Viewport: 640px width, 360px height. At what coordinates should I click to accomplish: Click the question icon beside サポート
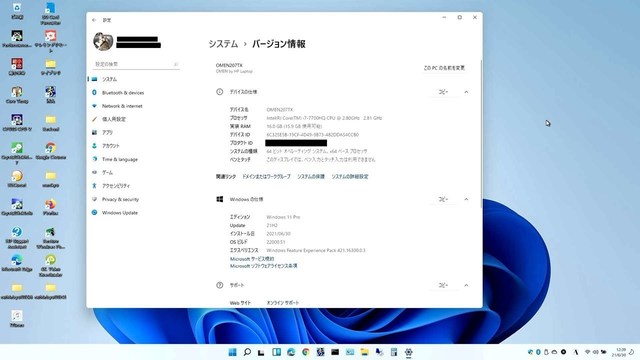(x=220, y=285)
